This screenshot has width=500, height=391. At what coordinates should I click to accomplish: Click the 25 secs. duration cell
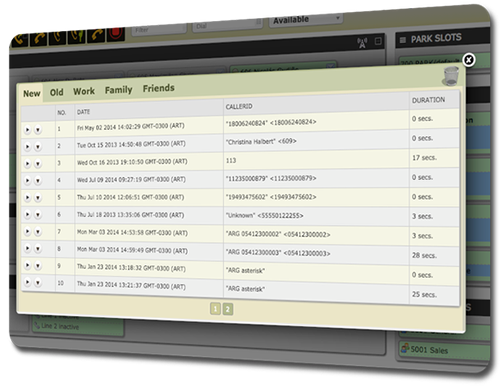(x=424, y=294)
